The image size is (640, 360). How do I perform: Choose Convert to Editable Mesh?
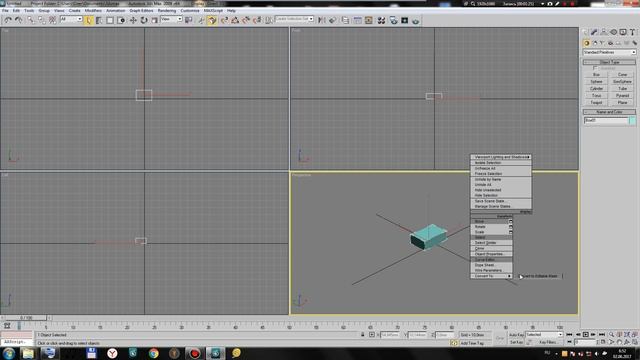click(x=540, y=276)
